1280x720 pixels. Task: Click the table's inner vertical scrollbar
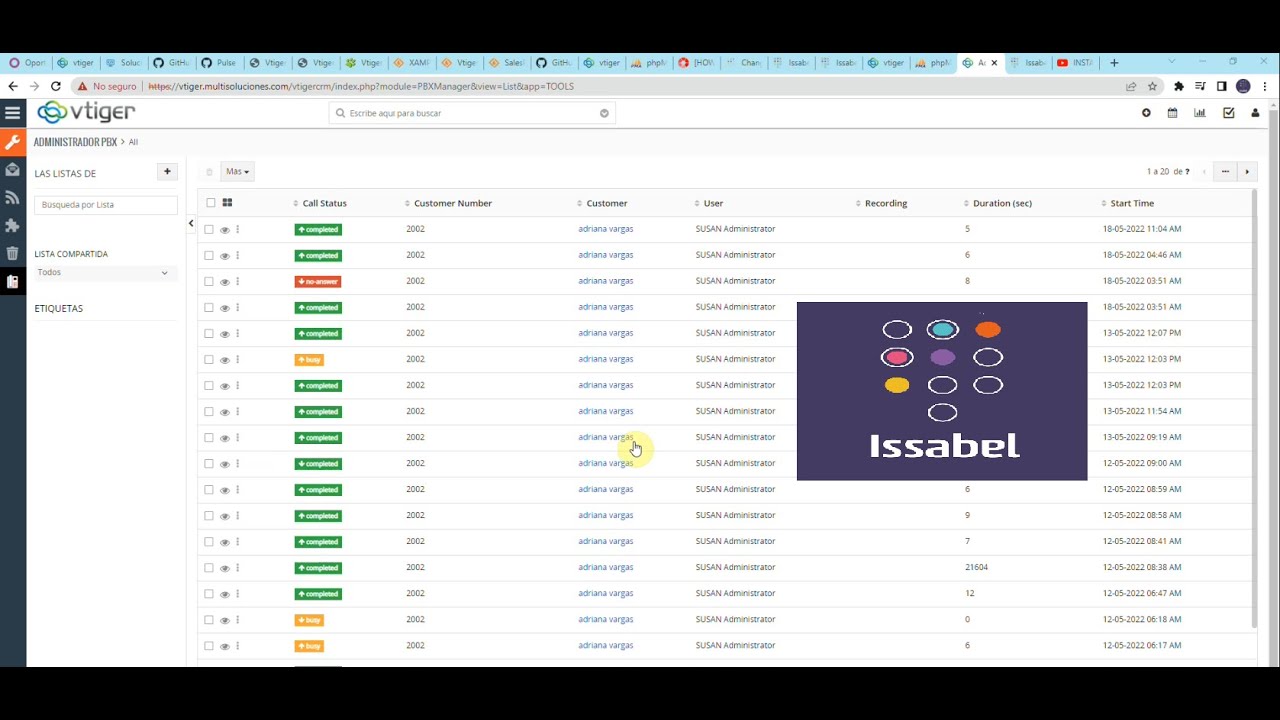(x=1254, y=408)
